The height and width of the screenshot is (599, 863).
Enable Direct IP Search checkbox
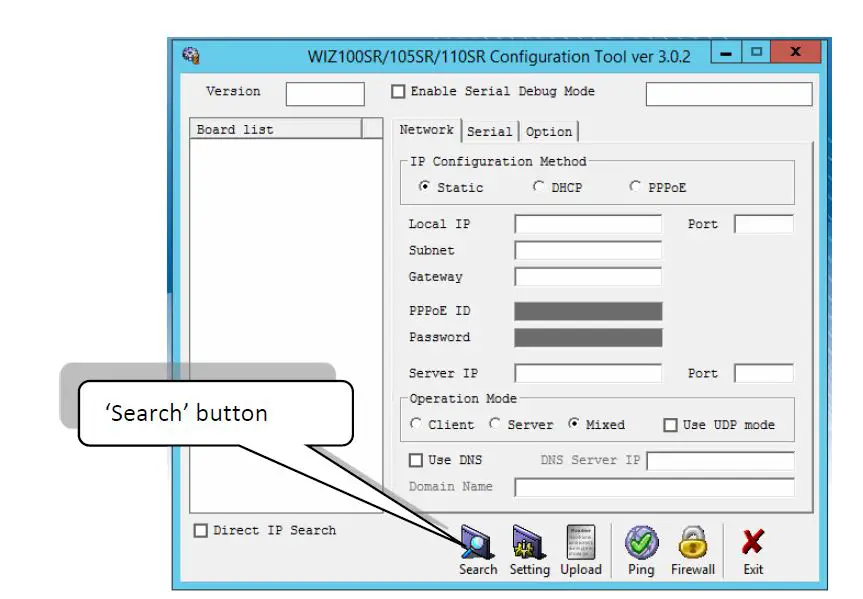pos(201,531)
